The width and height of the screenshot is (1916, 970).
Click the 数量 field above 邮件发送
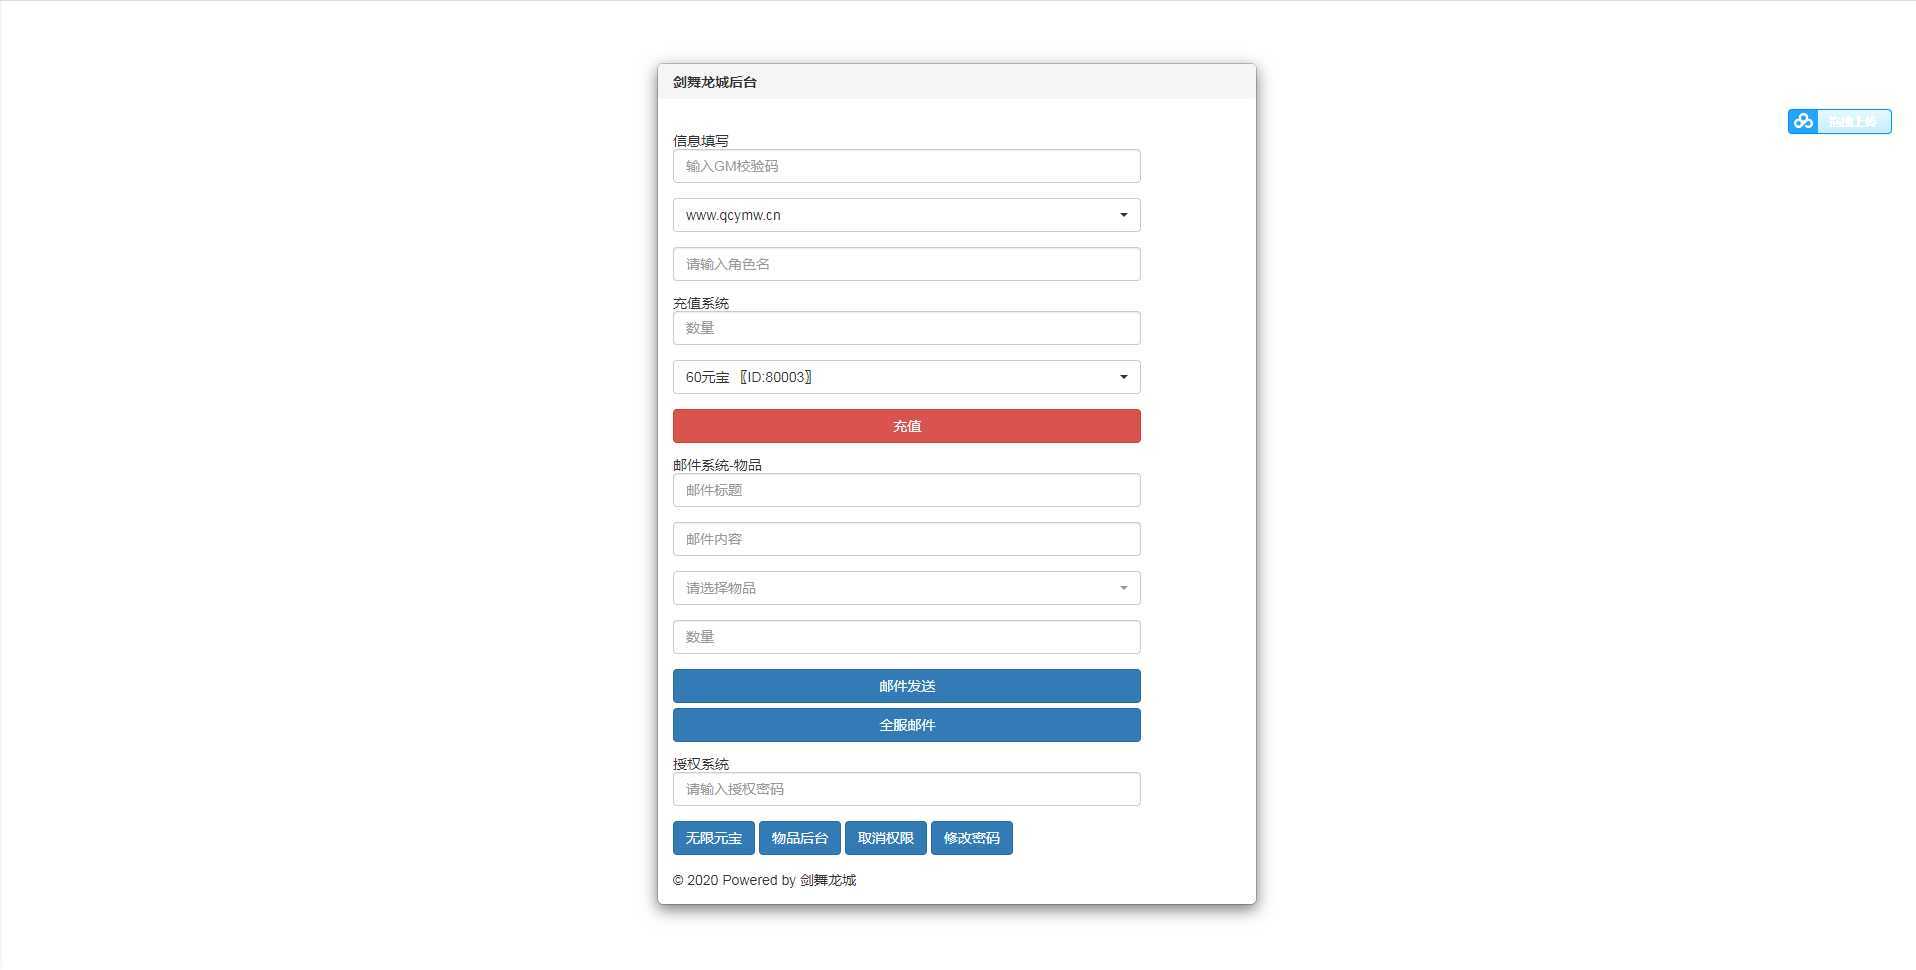[x=906, y=637]
